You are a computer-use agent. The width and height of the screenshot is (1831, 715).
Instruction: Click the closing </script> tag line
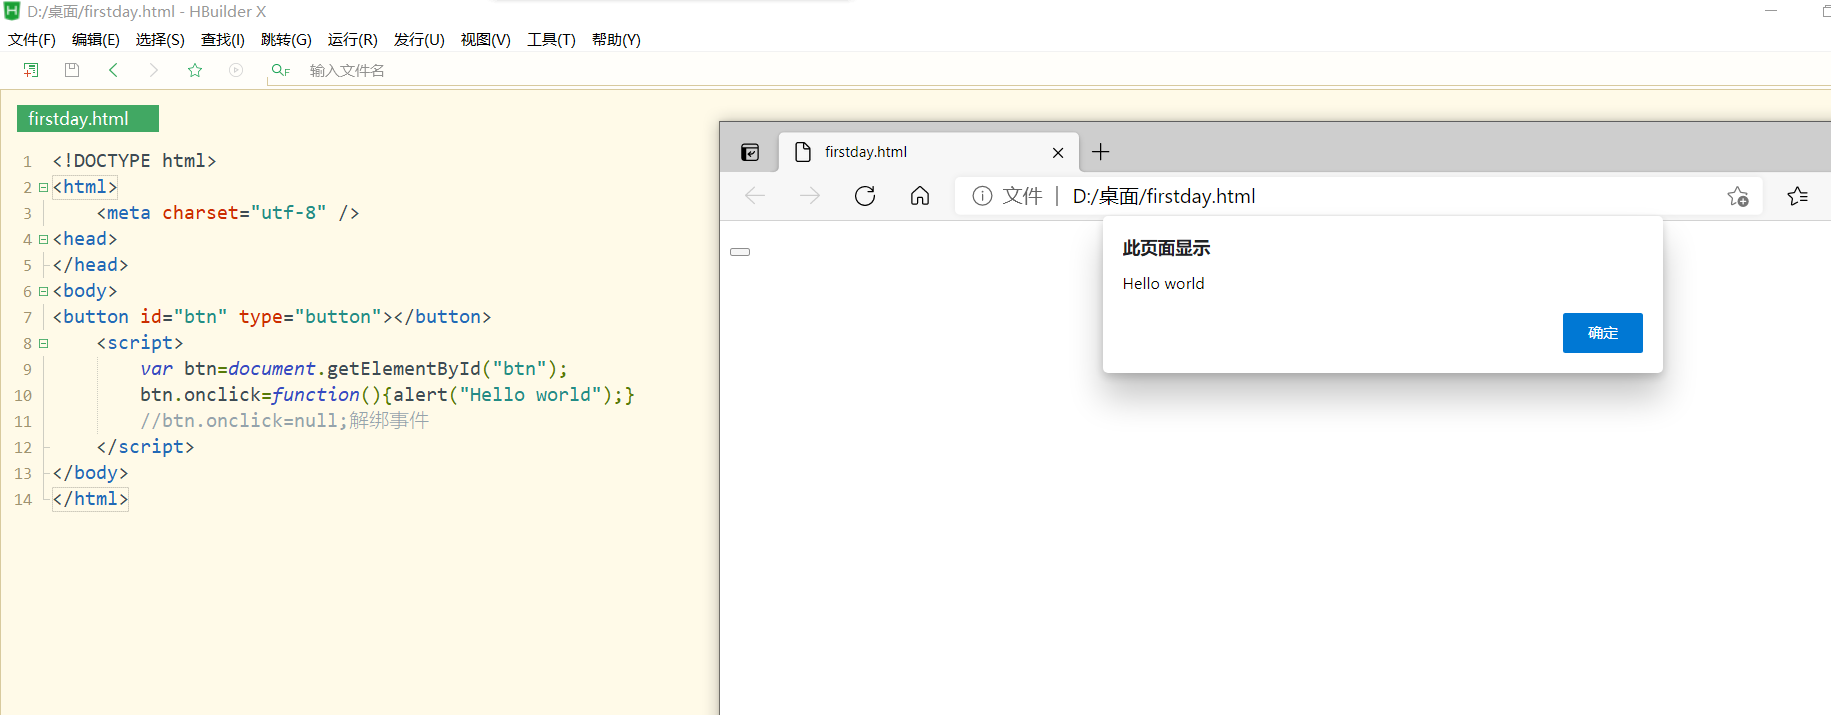[x=145, y=447]
